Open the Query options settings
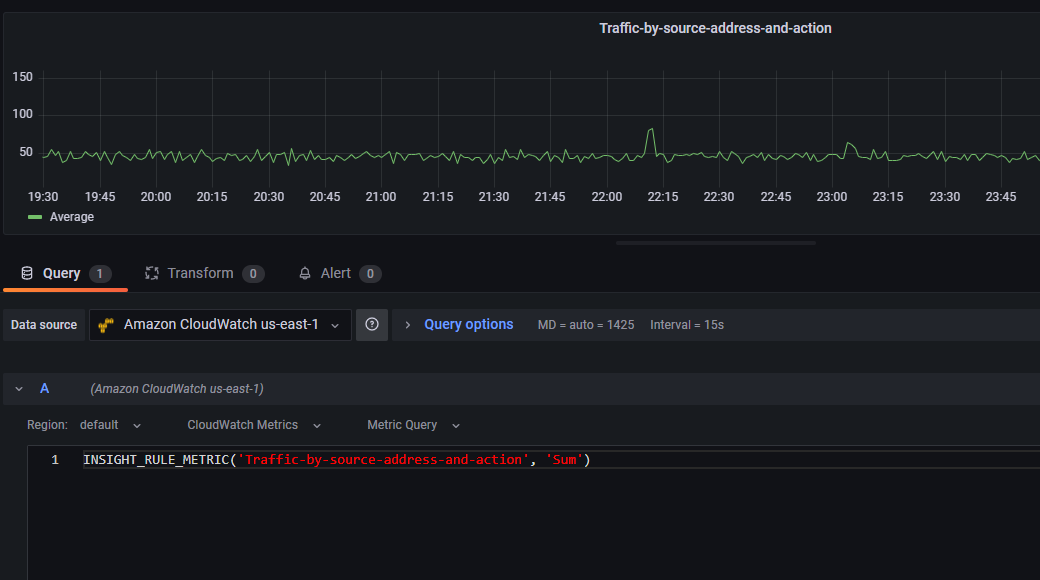 (x=468, y=324)
